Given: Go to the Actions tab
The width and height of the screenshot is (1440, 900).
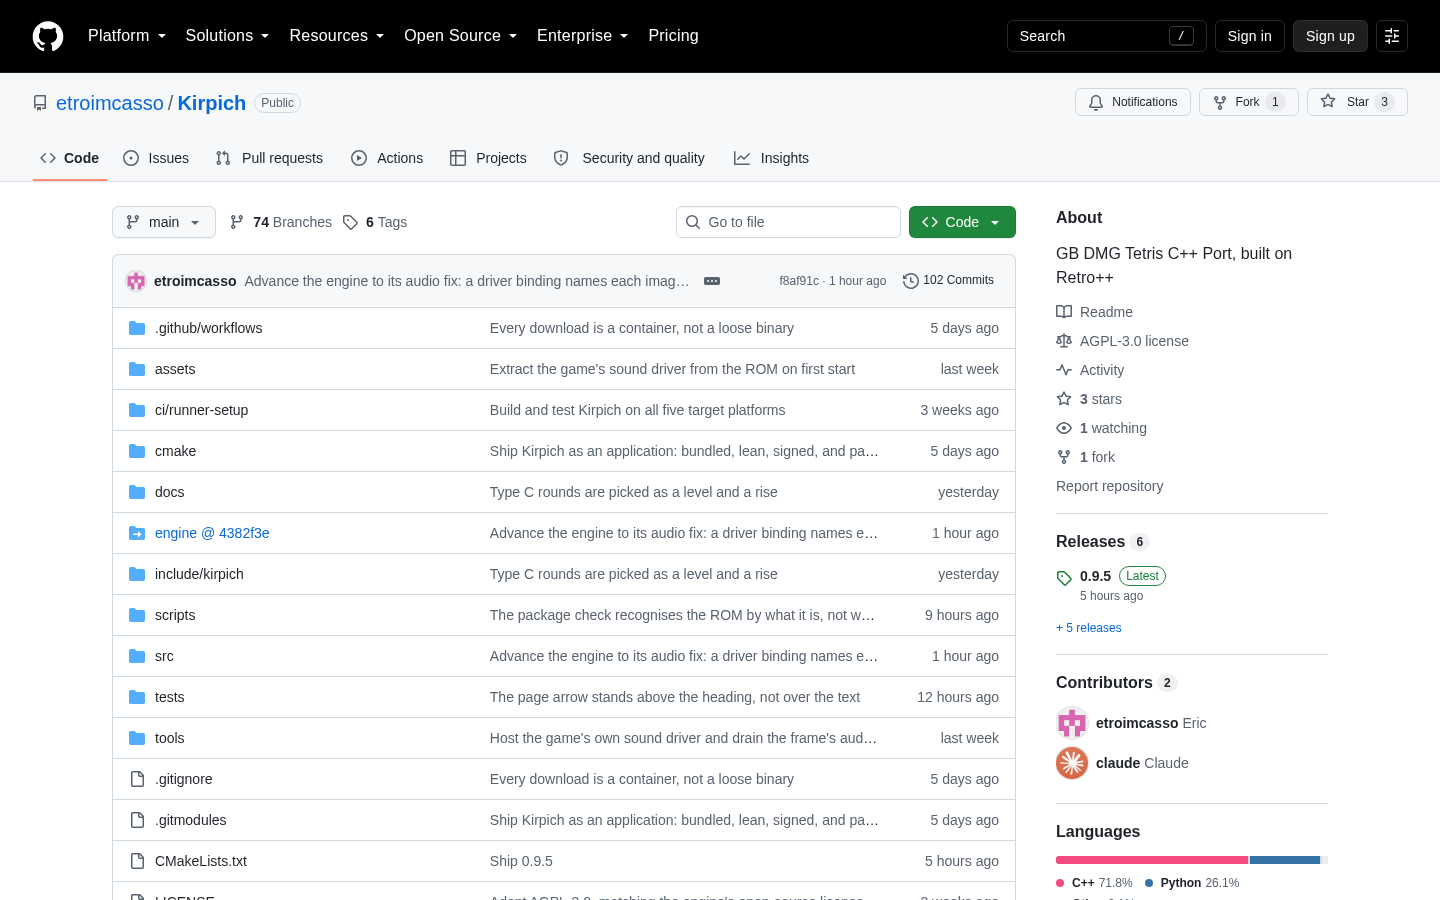Looking at the screenshot, I should [x=387, y=158].
